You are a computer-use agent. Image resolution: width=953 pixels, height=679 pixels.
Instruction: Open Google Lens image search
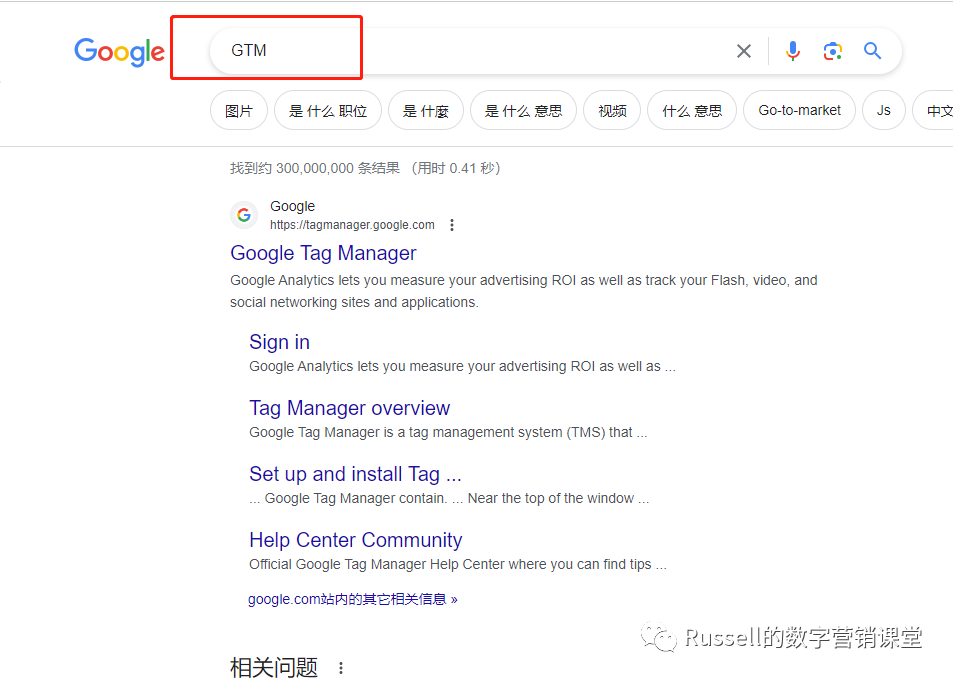pos(833,51)
